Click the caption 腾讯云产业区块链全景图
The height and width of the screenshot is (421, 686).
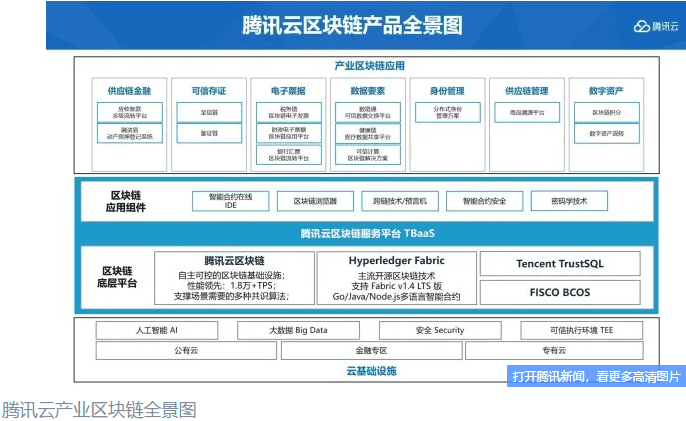pos(99,410)
